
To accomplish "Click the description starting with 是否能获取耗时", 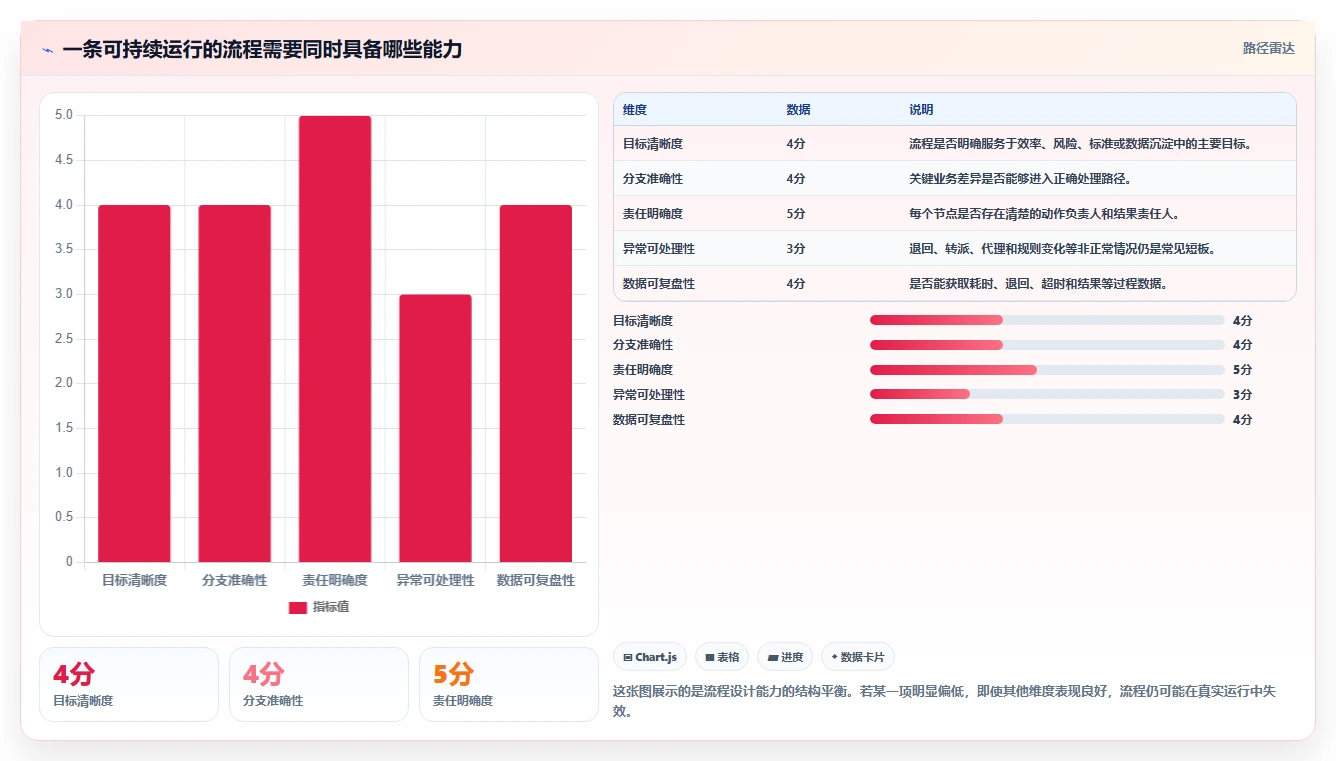I will click(1039, 284).
